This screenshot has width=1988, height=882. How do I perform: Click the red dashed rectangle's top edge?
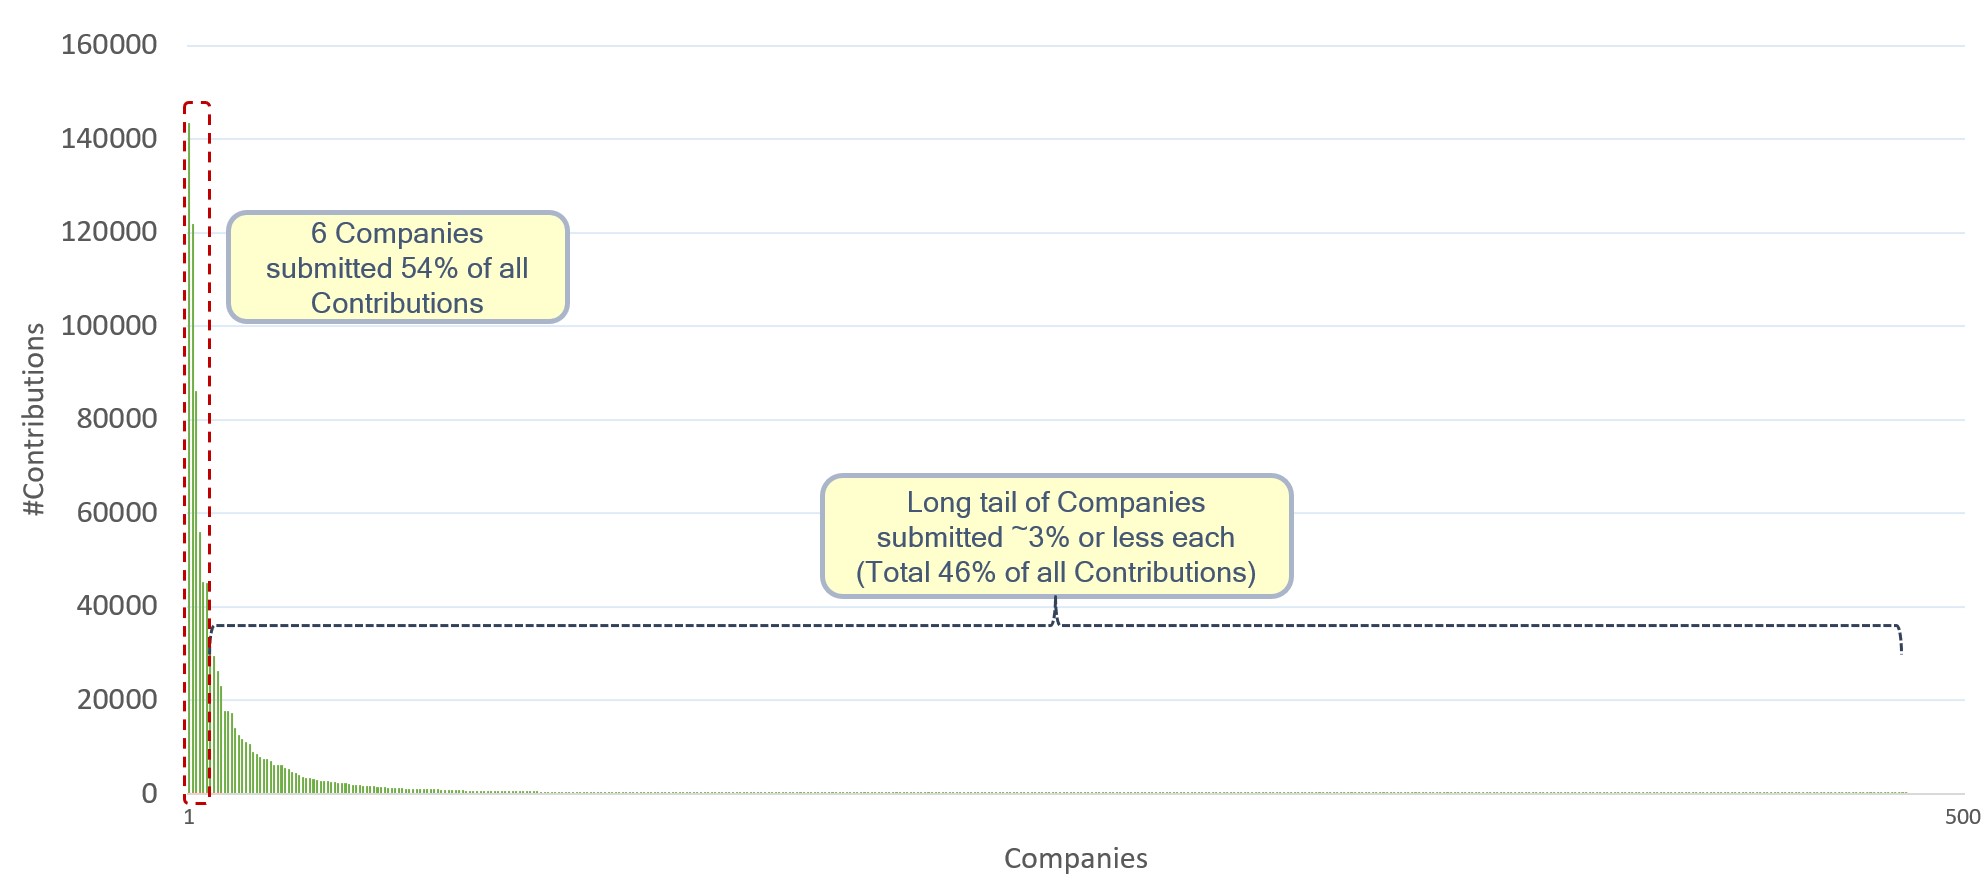coord(197,103)
